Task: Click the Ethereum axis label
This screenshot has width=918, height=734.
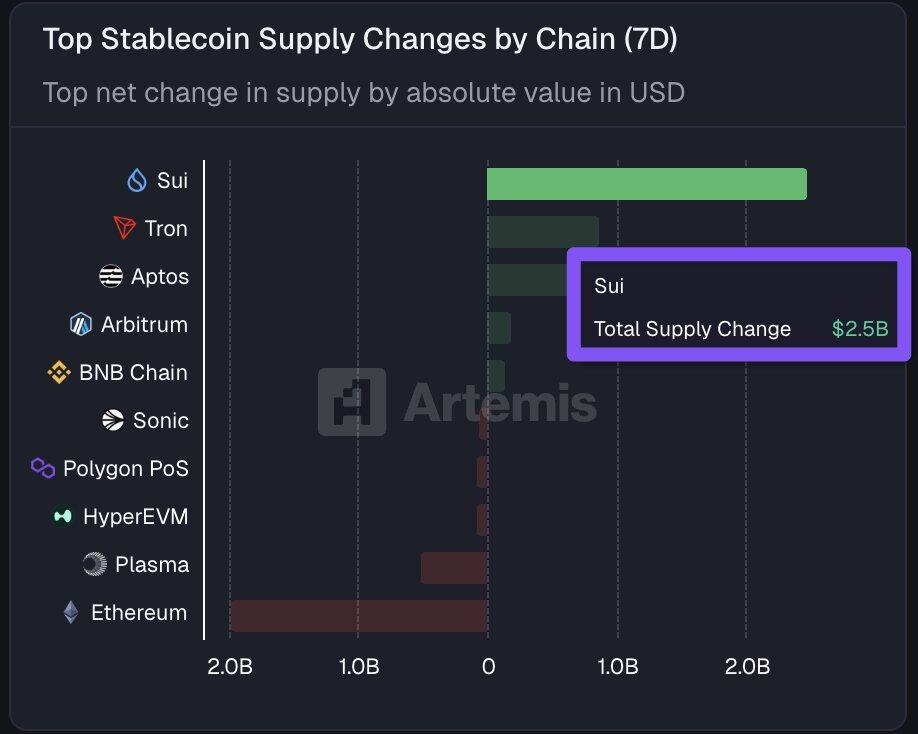Action: (139, 613)
